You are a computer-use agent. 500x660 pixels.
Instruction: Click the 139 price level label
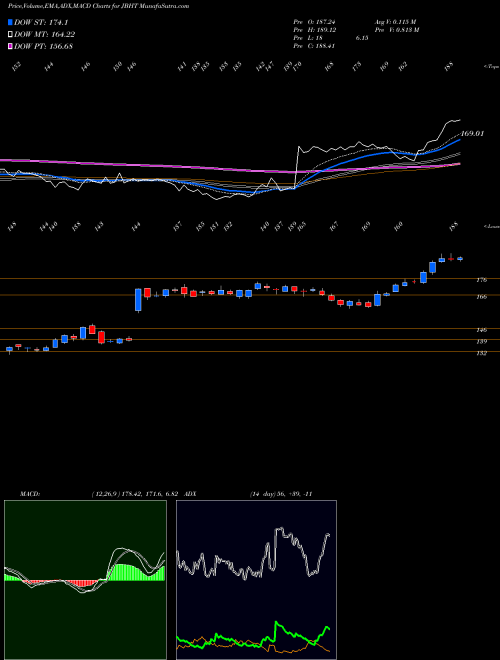(x=482, y=341)
